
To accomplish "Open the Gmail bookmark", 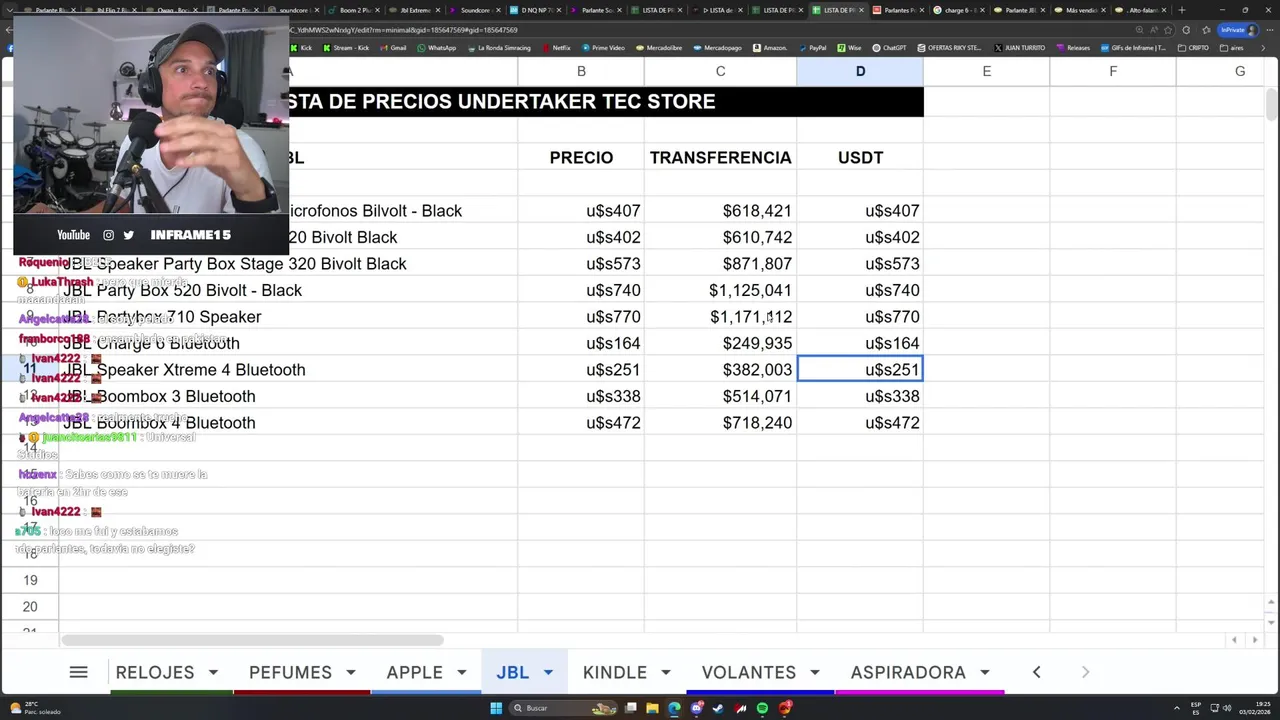I will click(393, 47).
